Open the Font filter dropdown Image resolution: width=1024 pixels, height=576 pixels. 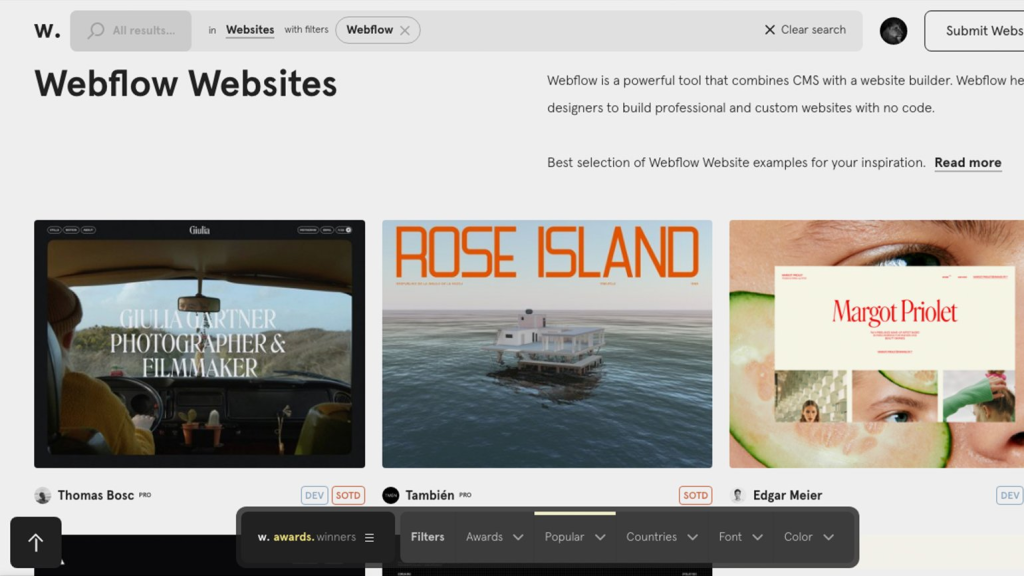coord(740,538)
